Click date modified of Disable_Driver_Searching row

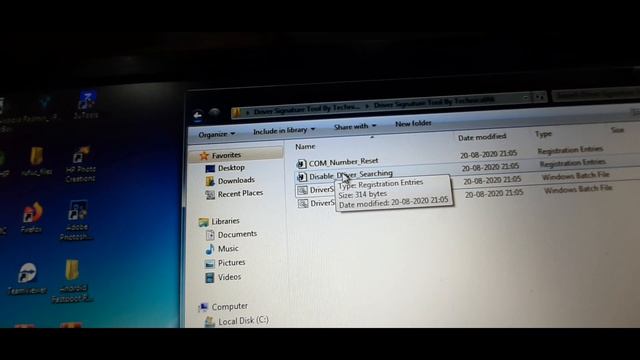pos(490,167)
